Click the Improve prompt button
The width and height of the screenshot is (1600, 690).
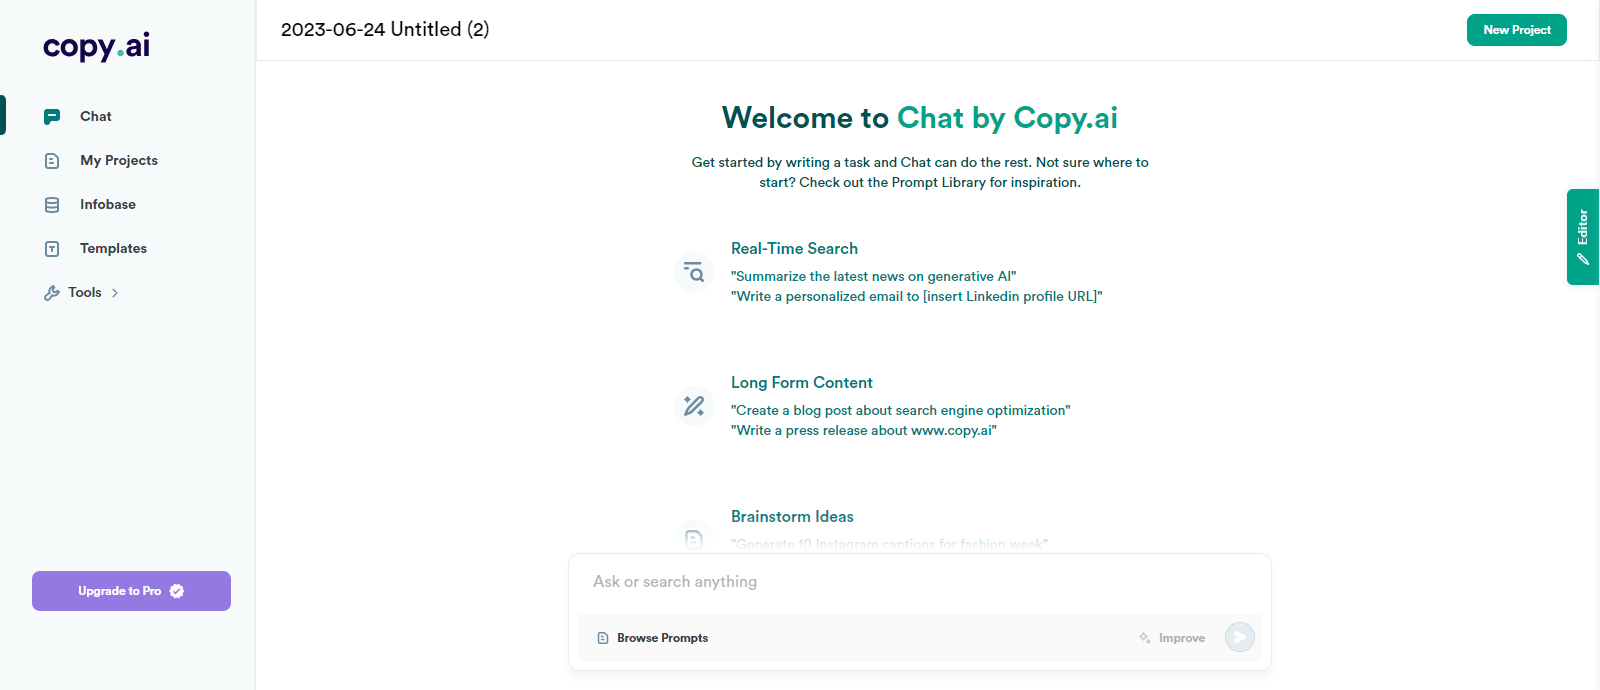point(1172,638)
